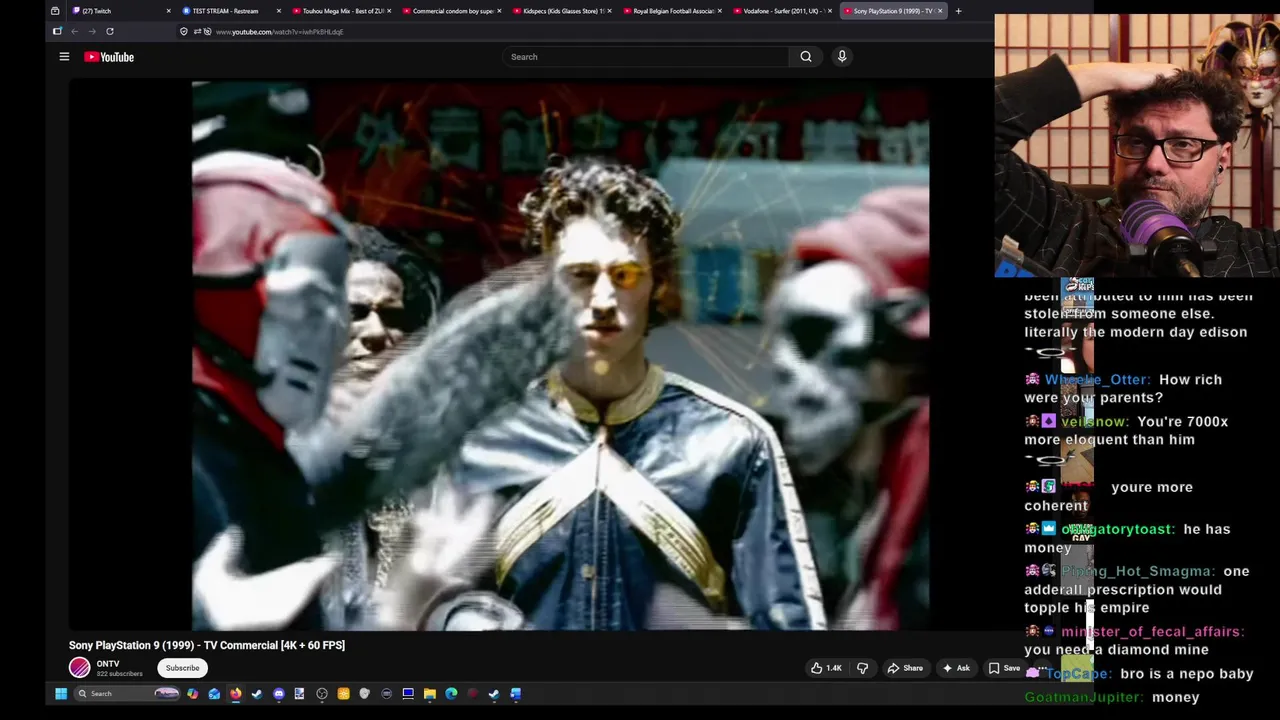1280x720 pixels.
Task: Open Firefox from the taskbar
Action: (x=235, y=694)
